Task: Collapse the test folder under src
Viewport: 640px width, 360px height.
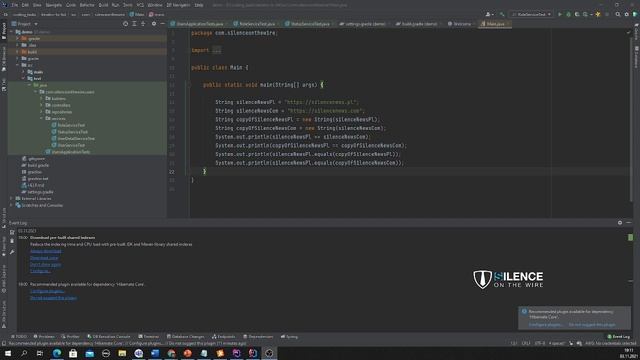Action: (x=23, y=78)
